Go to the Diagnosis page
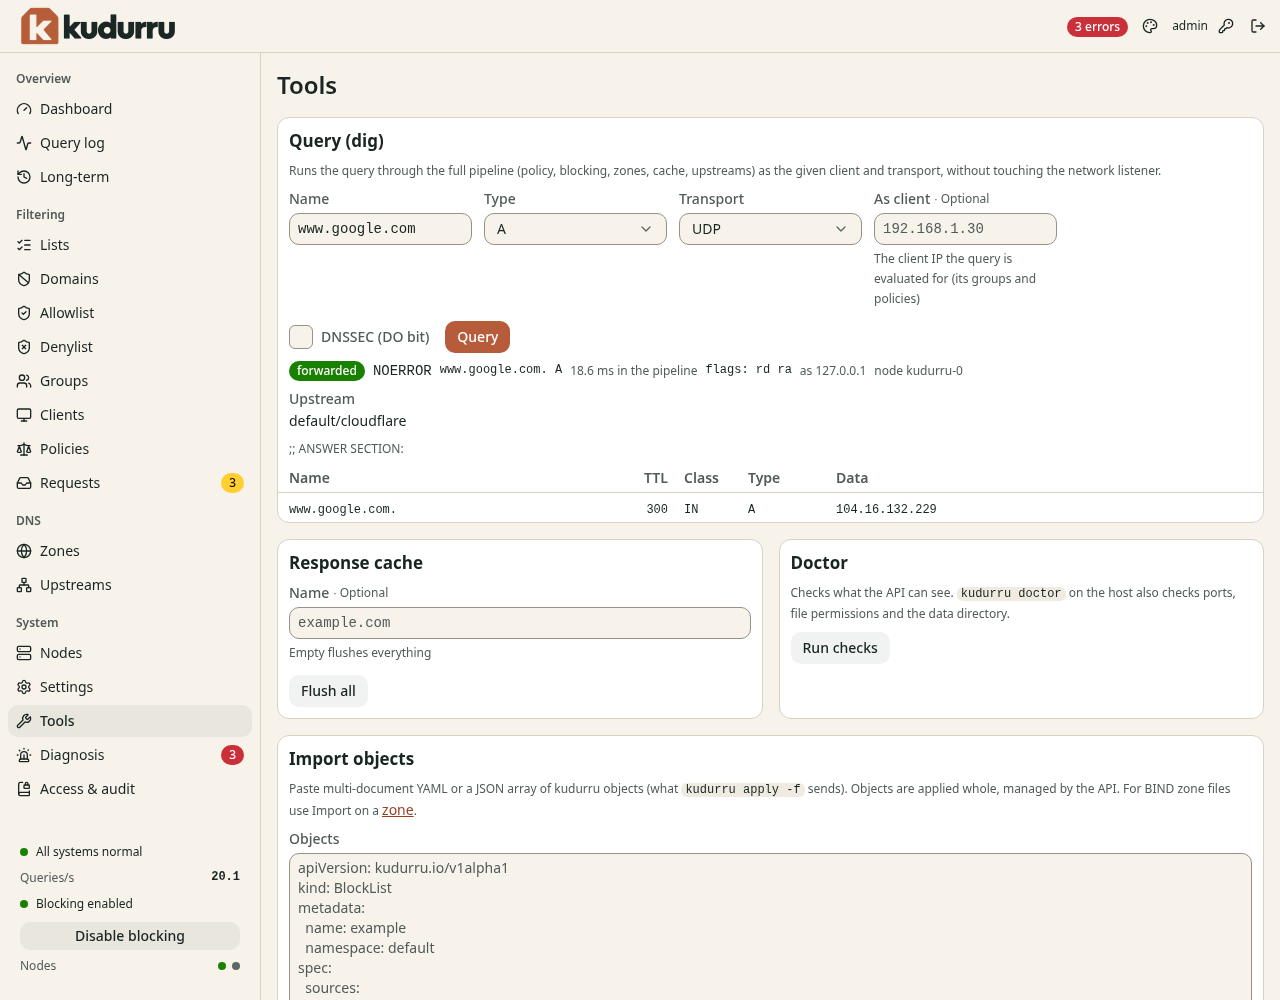 (x=130, y=755)
